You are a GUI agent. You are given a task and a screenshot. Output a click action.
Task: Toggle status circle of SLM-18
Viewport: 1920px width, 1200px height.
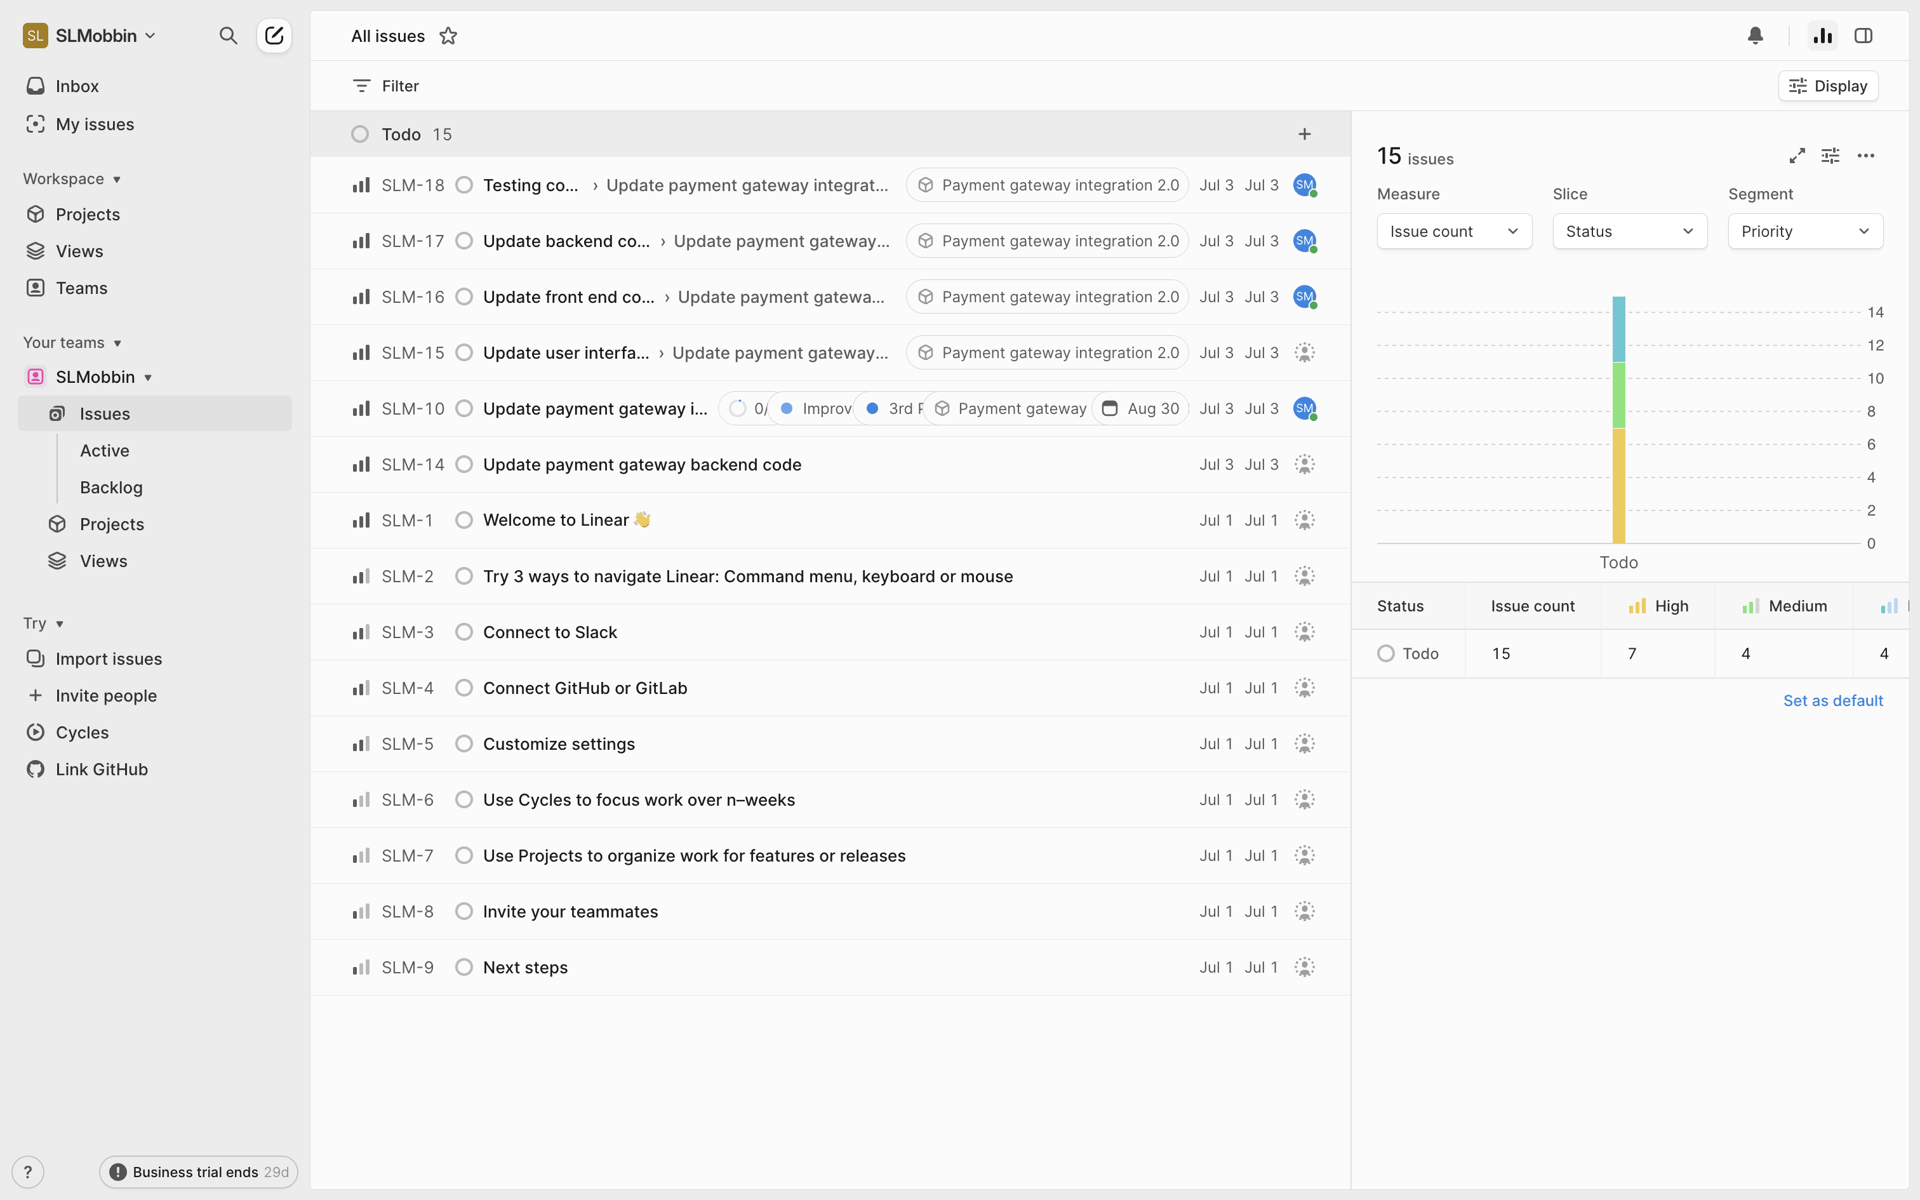click(x=464, y=185)
